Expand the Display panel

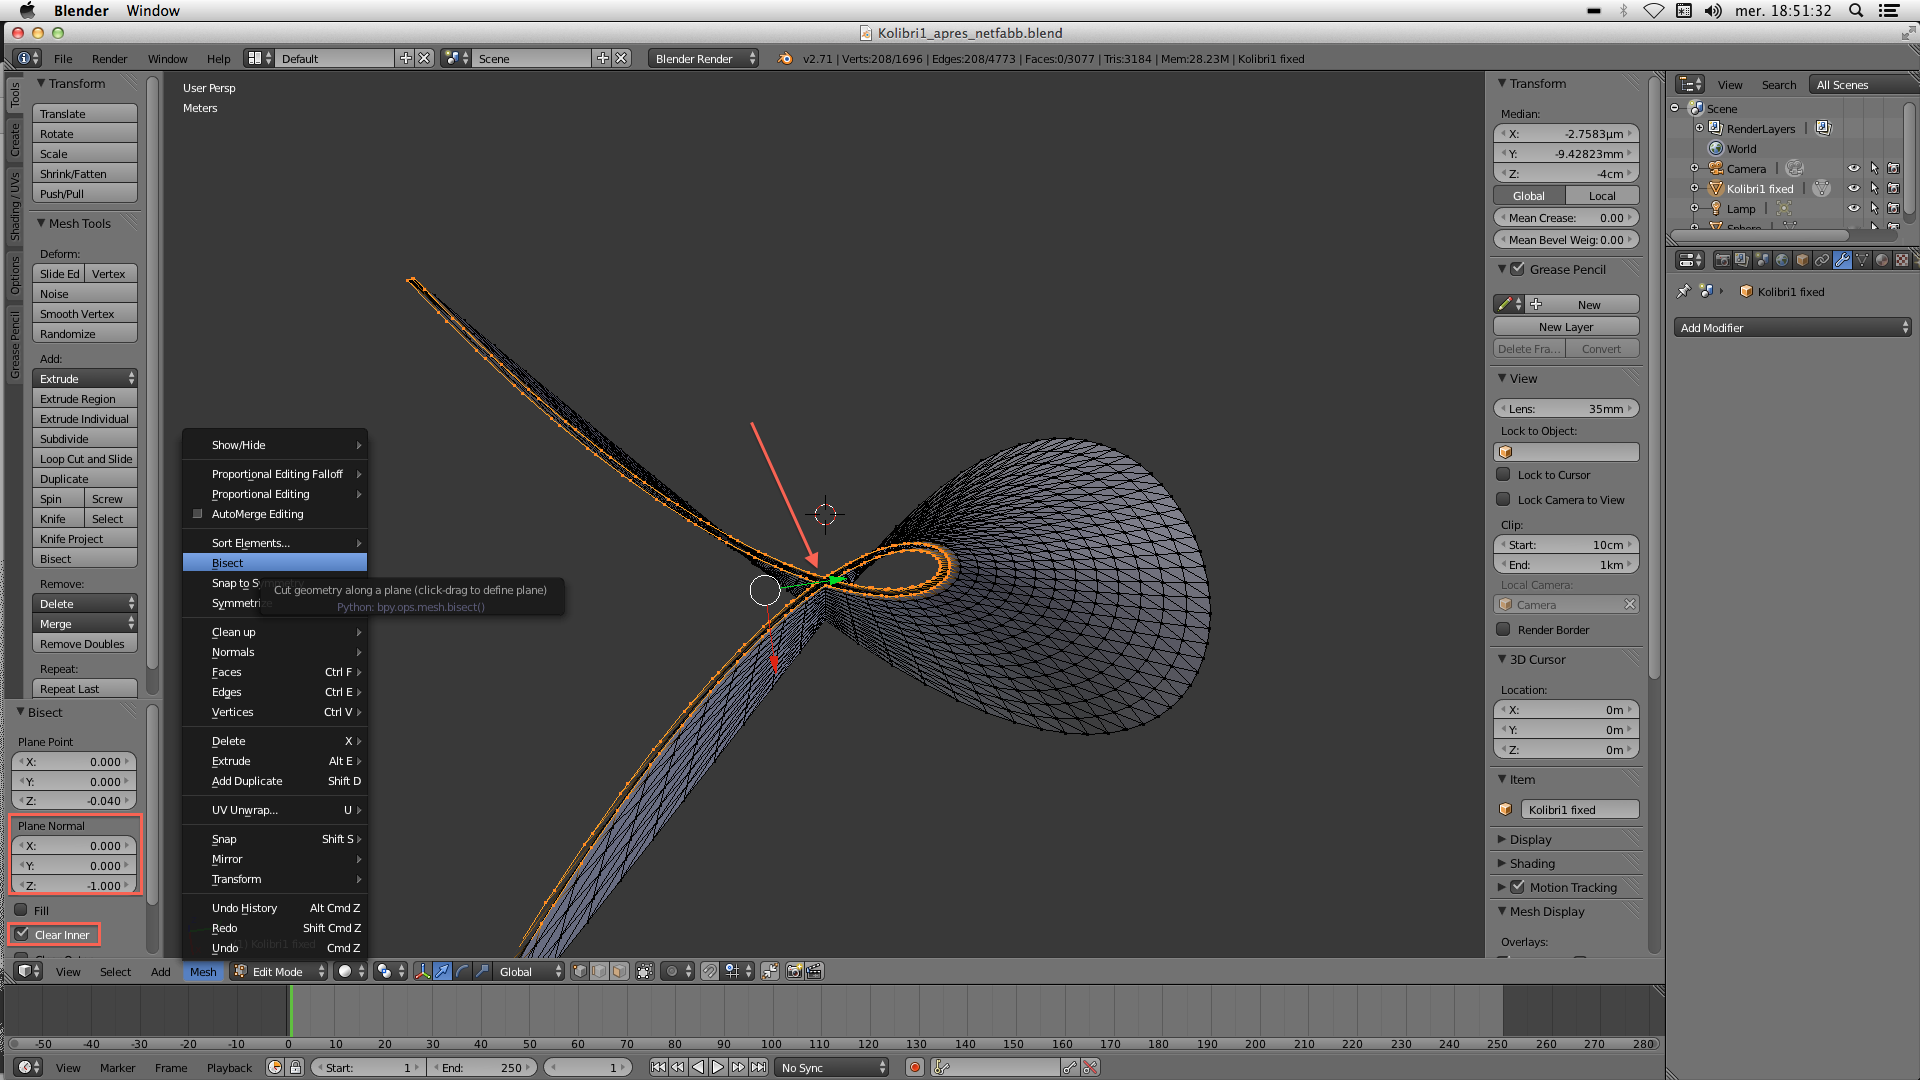[1530, 839]
